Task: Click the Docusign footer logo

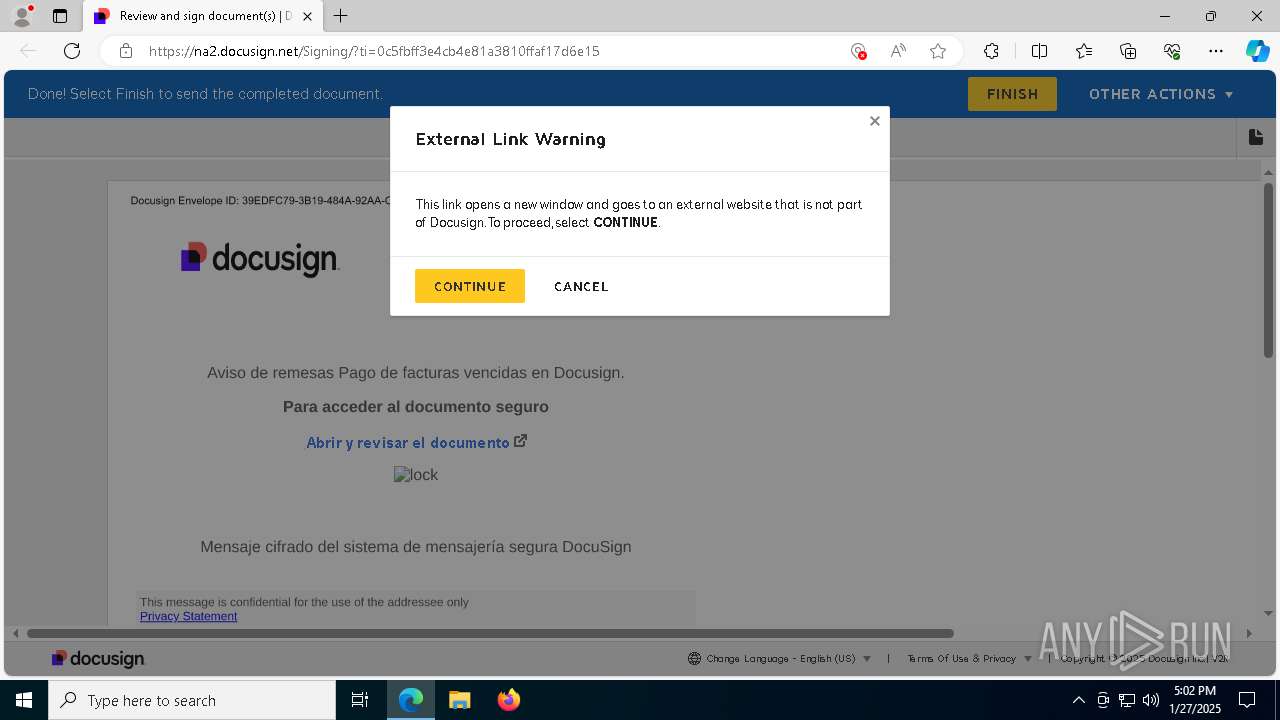Action: click(x=99, y=658)
